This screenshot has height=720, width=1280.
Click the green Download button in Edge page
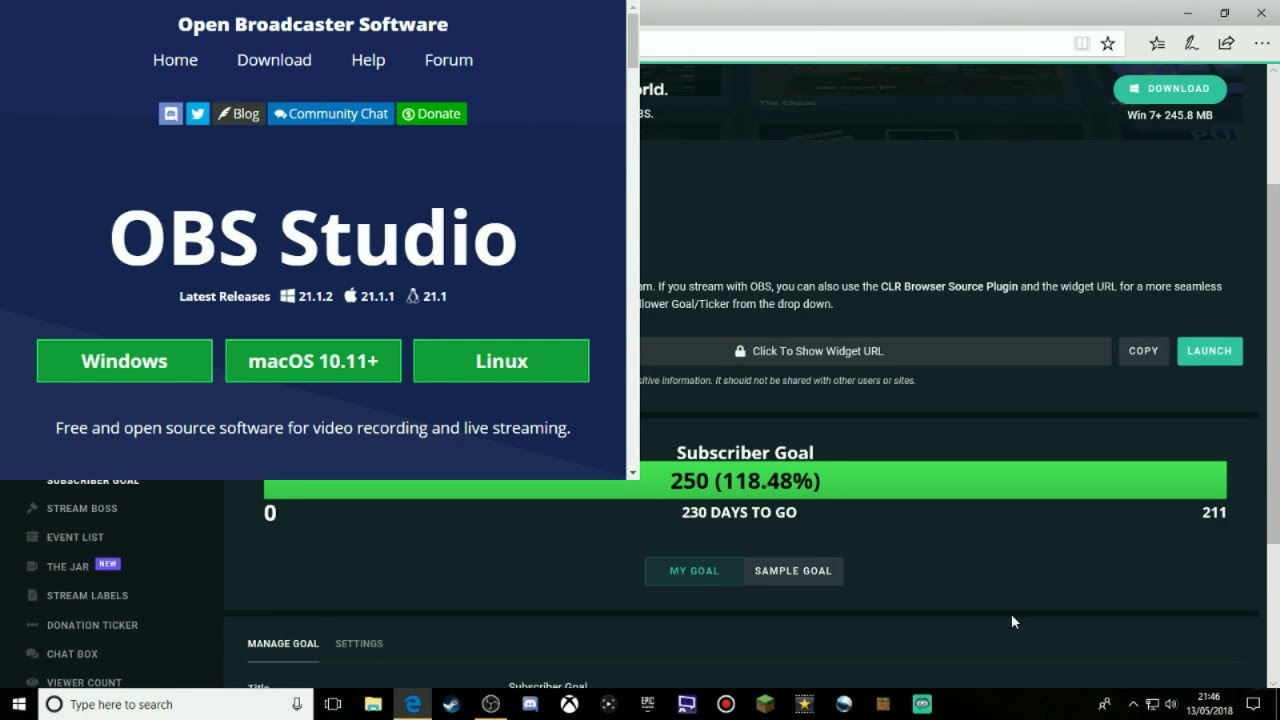(x=1170, y=89)
